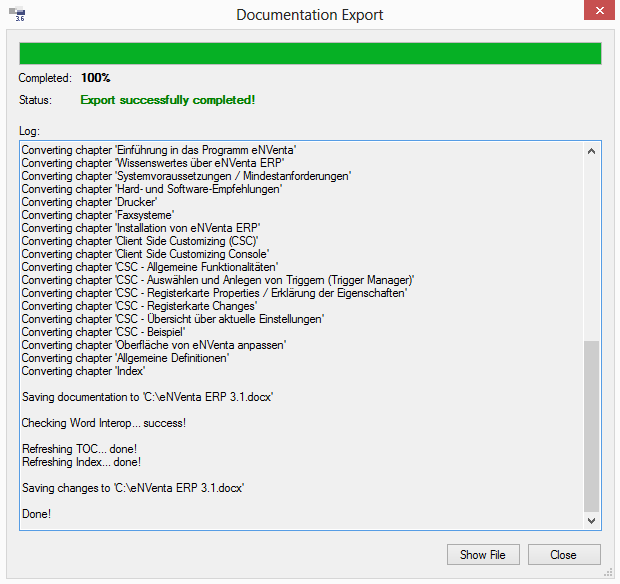
Task: Click the window resize grip
Action: (608, 573)
